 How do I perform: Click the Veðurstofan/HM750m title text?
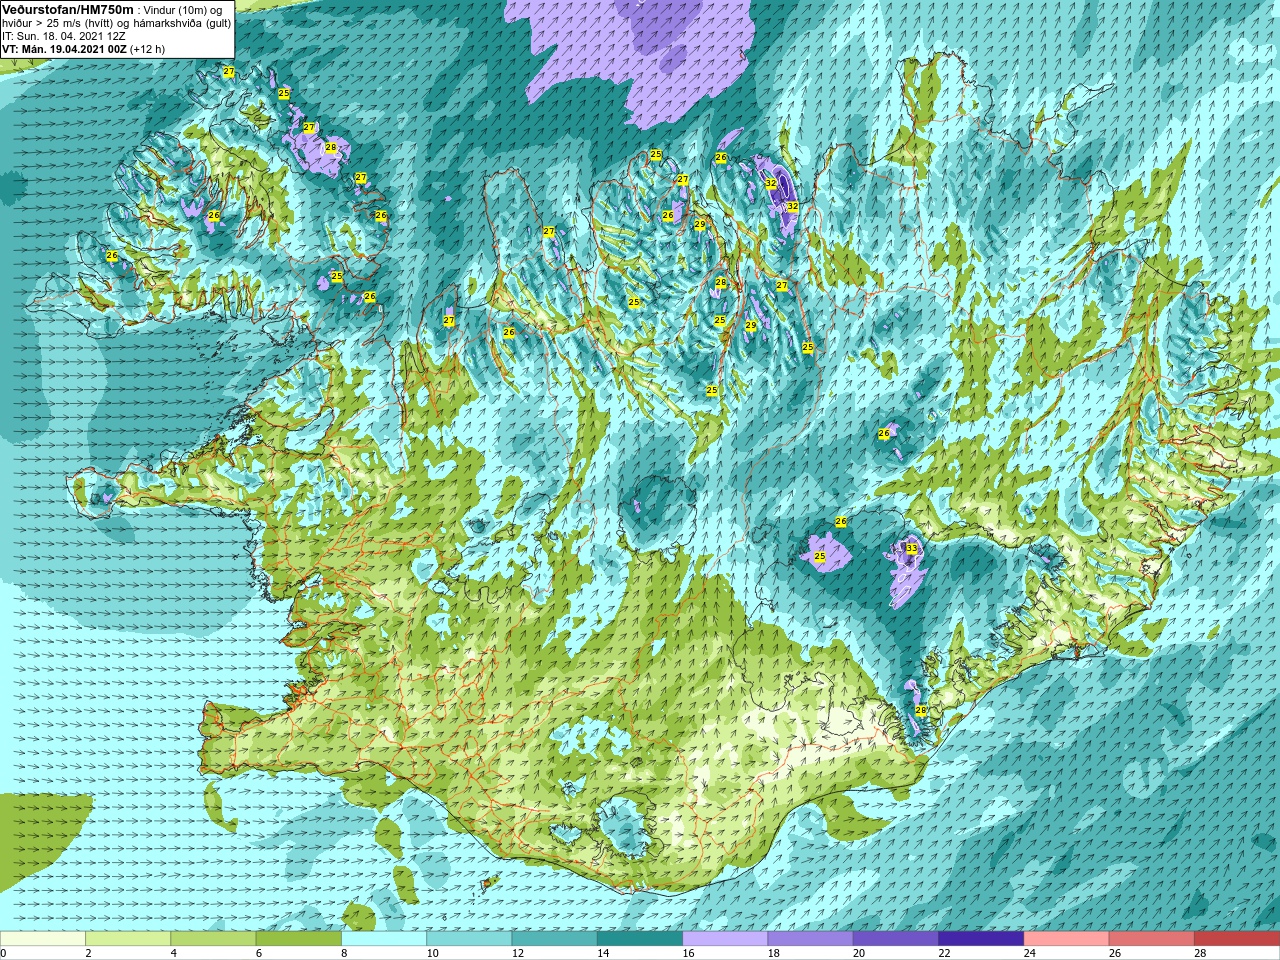tap(68, 9)
